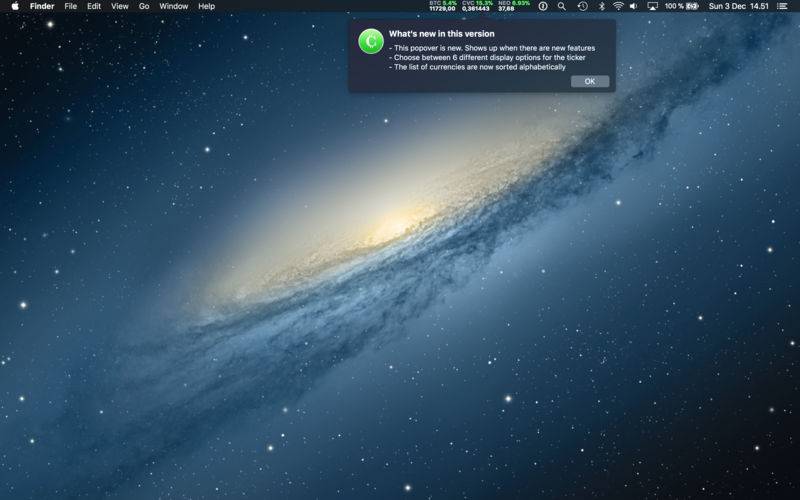800x500 pixels.
Task: Click "What's new in this version" heading
Action: click(441, 34)
